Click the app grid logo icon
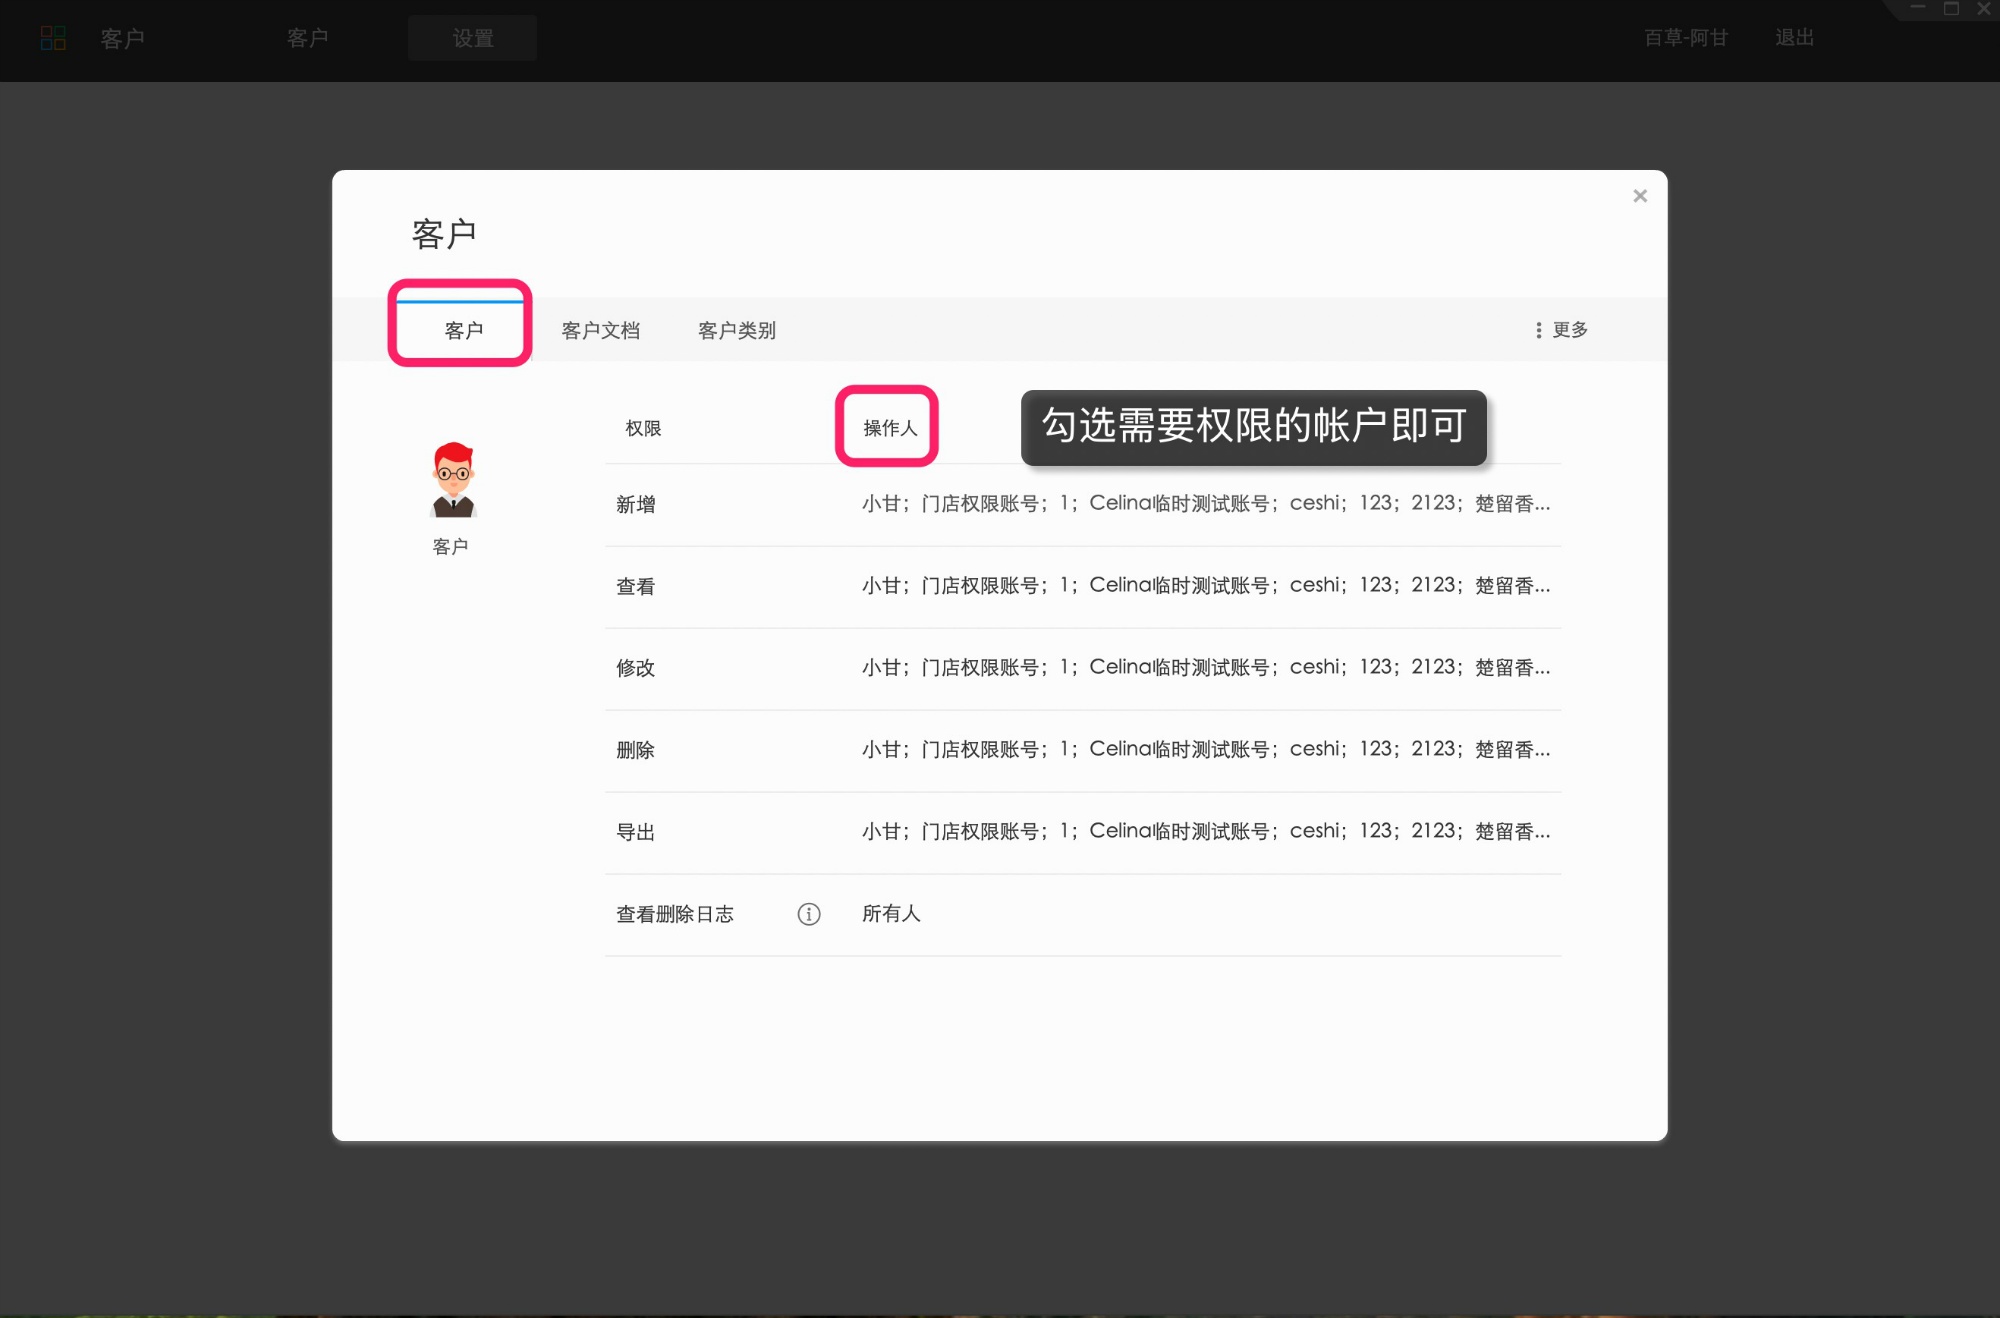 (x=53, y=38)
